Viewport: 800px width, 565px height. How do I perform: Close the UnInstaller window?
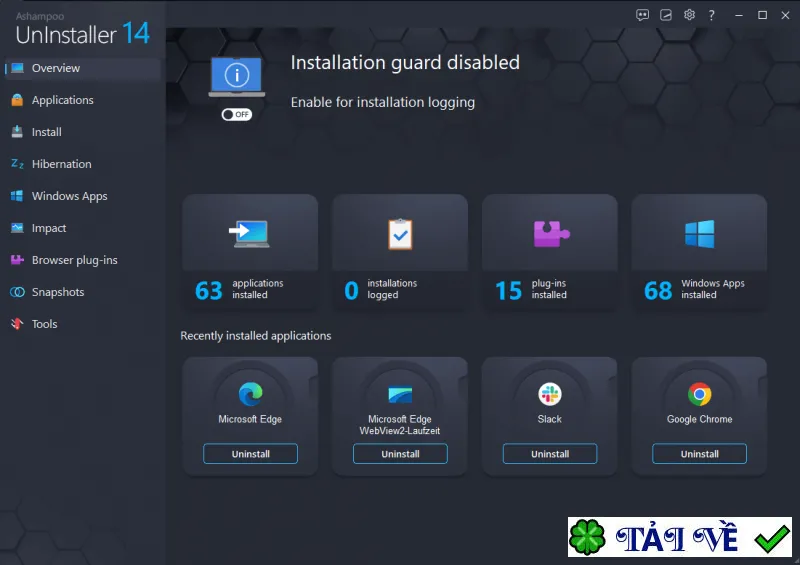786,15
